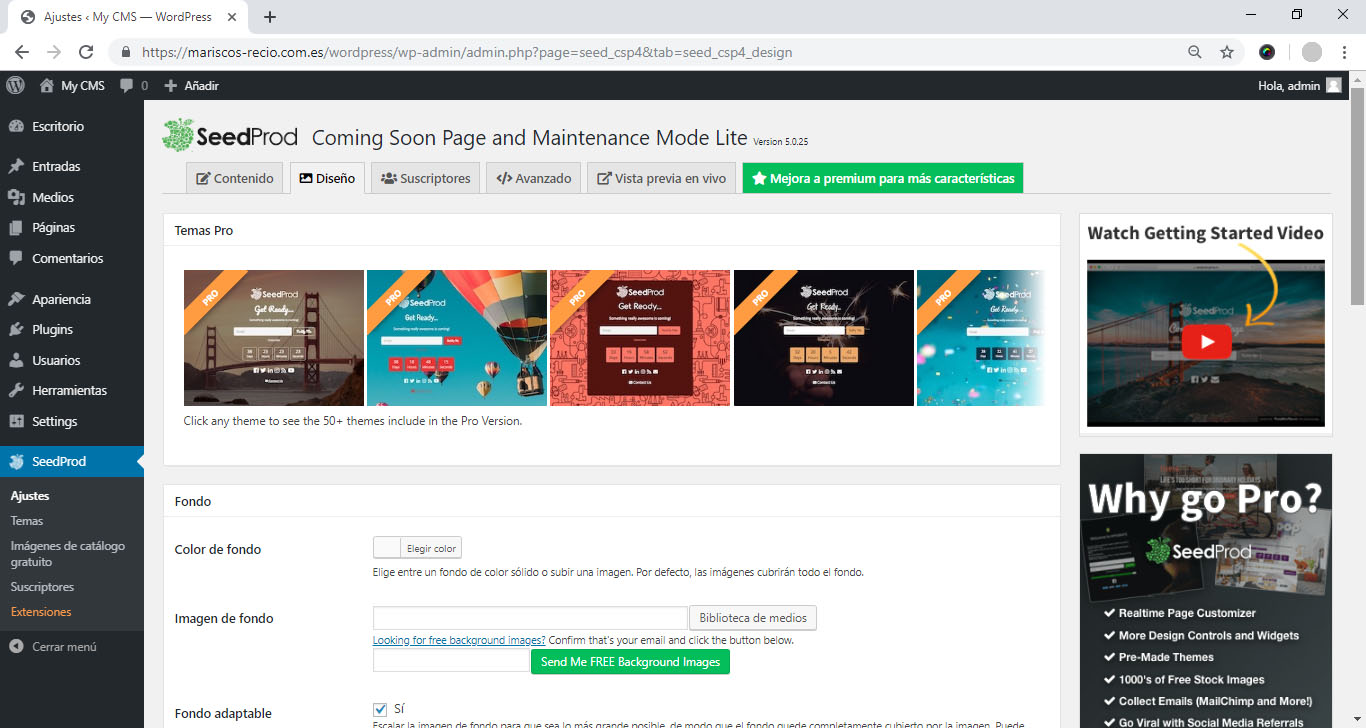Viewport: 1366px width, 728px height.
Task: Click email field for free images
Action: 451,661
